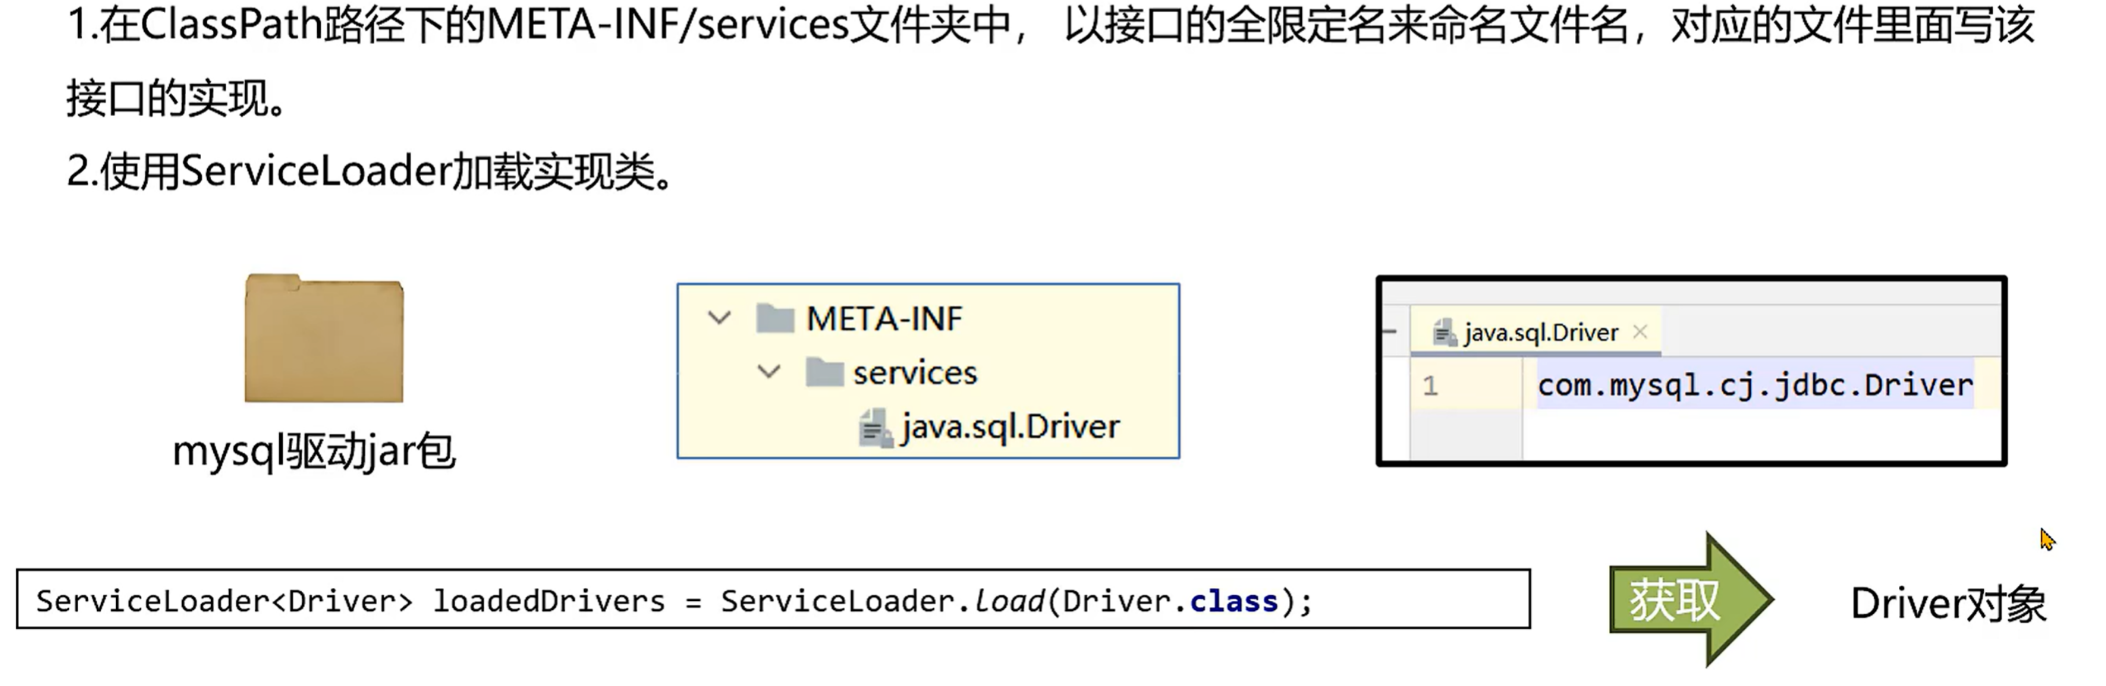Select the META-INF folder label
Screen dimensions: 2106x686
coord(884,319)
